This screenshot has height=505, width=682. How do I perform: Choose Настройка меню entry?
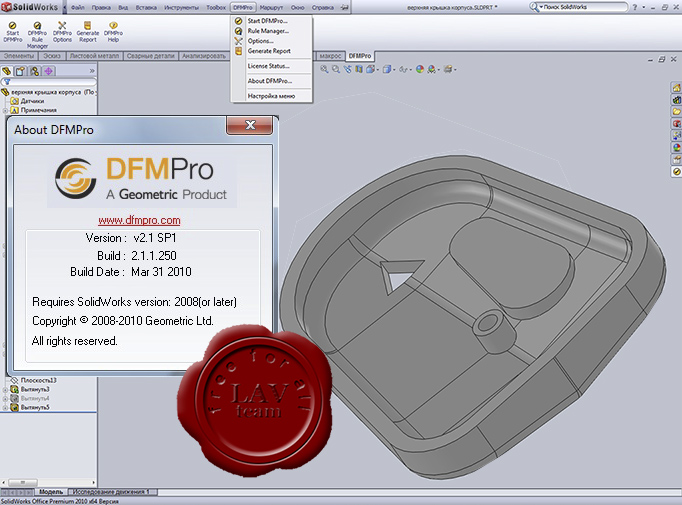[x=272, y=96]
